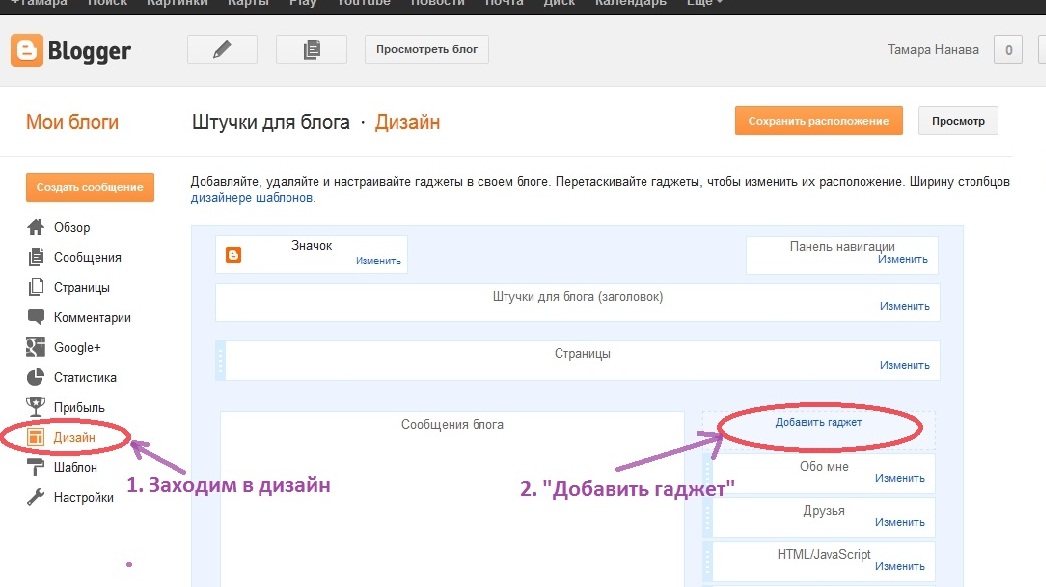Click the Штучки для блога blog title

[x=271, y=123]
